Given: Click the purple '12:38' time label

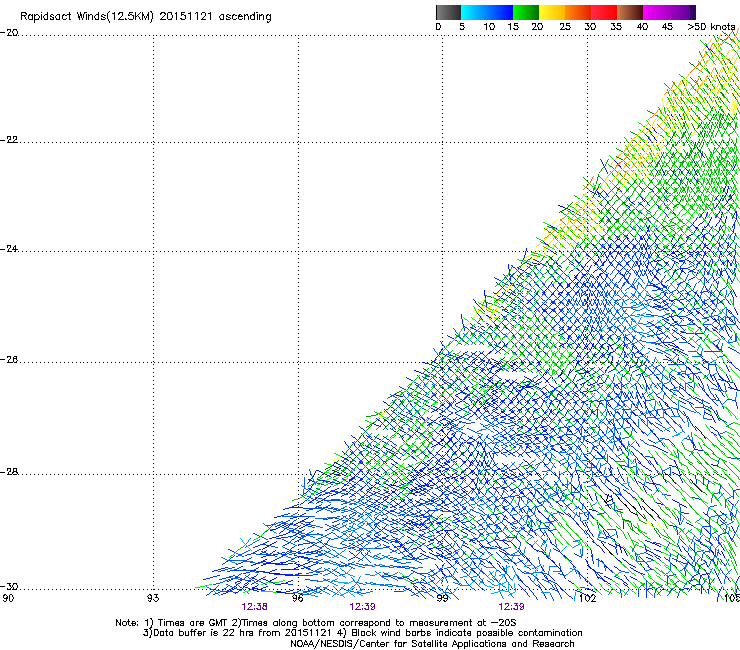Looking at the screenshot, I should click(x=254, y=607).
